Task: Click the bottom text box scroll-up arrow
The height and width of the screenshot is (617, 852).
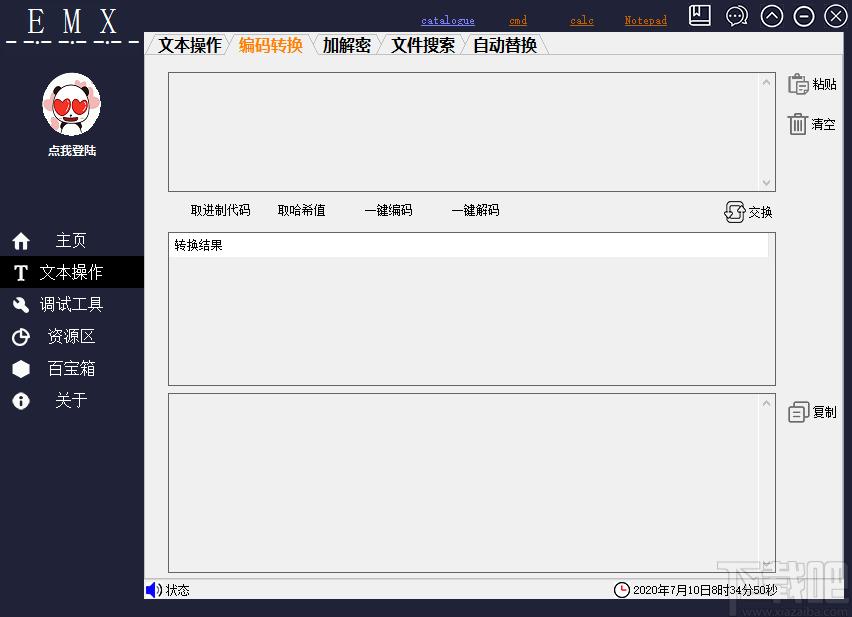Action: (x=766, y=403)
